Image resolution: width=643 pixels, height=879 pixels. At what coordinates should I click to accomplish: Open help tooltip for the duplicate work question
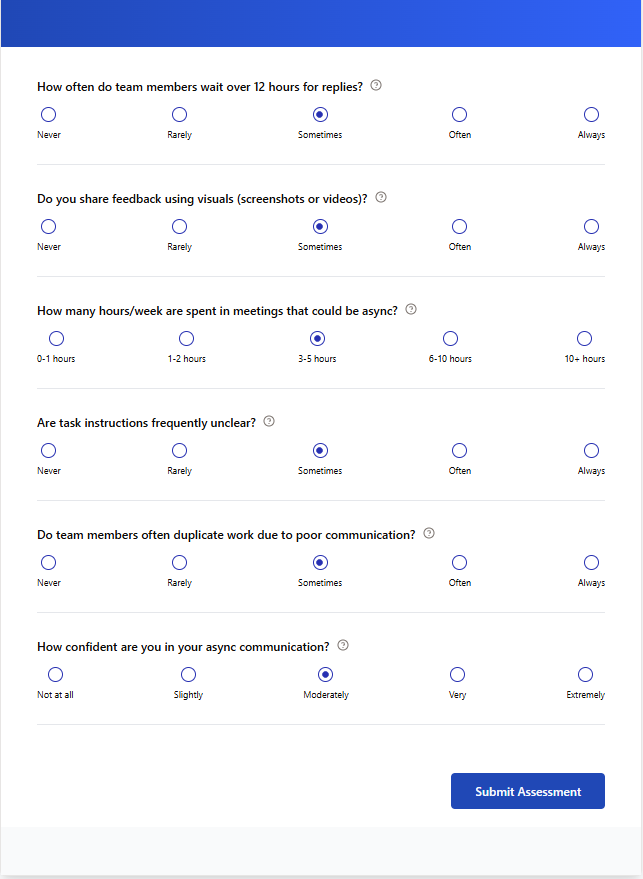point(428,534)
